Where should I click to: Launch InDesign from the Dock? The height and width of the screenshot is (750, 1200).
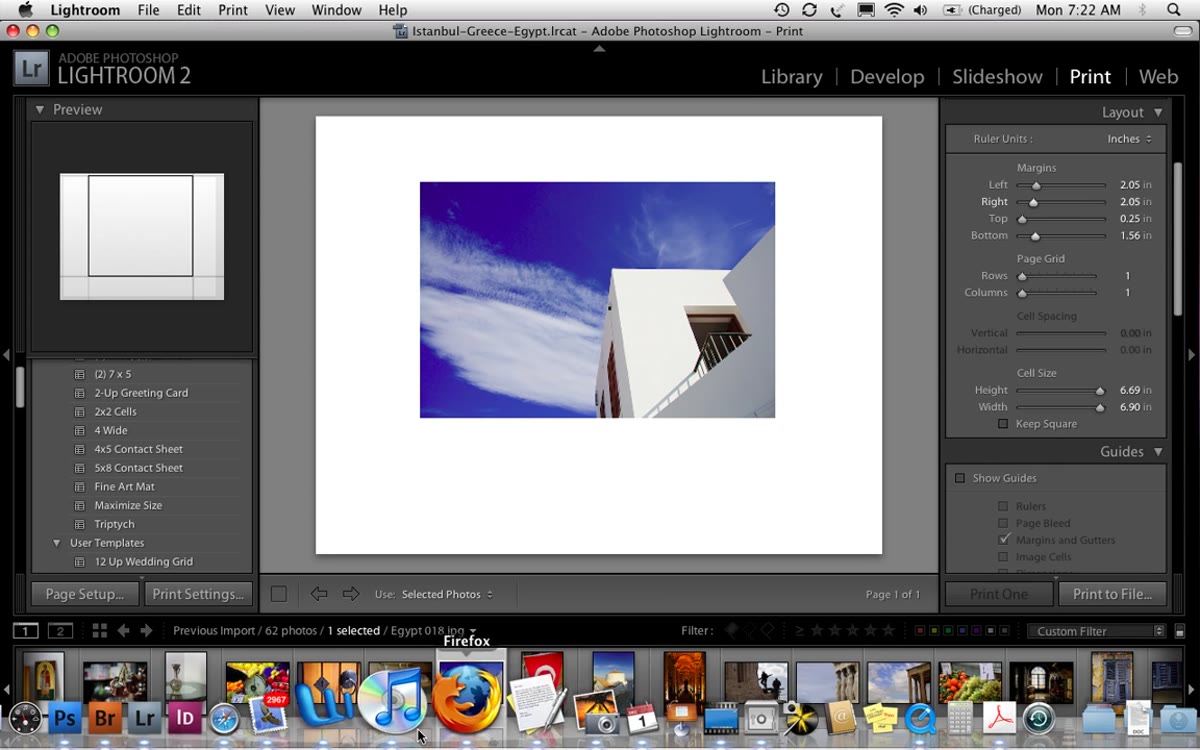(185, 717)
